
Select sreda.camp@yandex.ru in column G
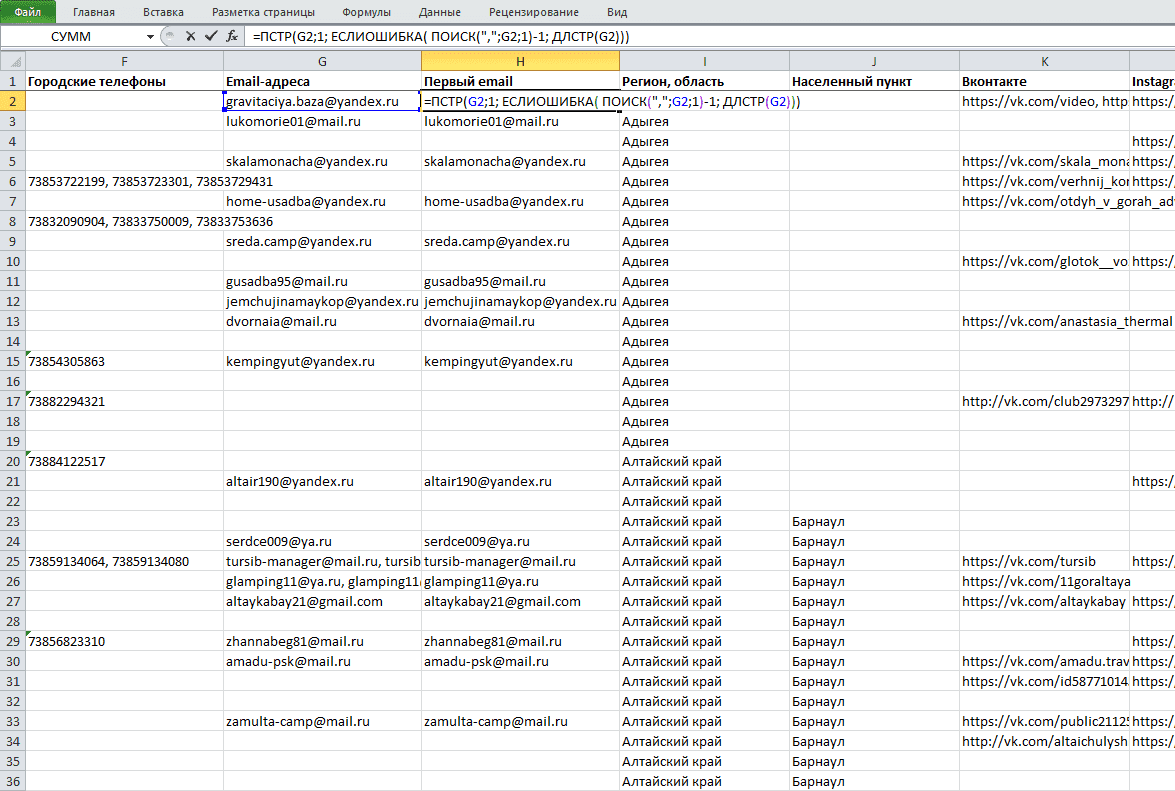pyautogui.click(x=322, y=241)
